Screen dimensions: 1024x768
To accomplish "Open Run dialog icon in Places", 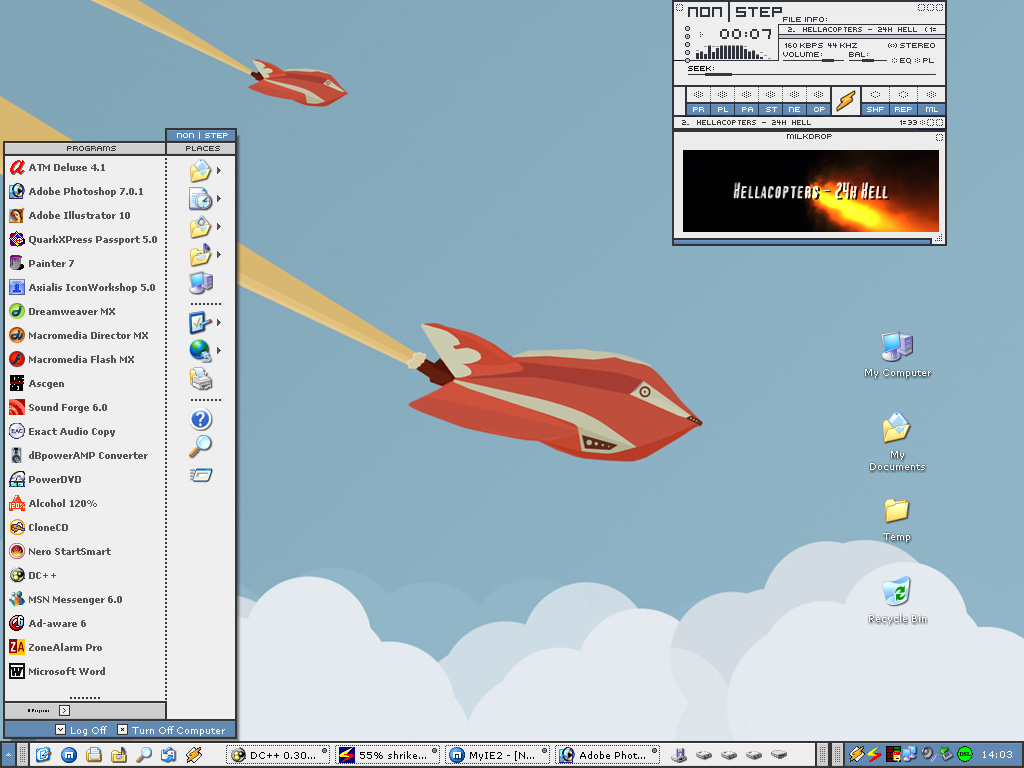I will click(200, 475).
